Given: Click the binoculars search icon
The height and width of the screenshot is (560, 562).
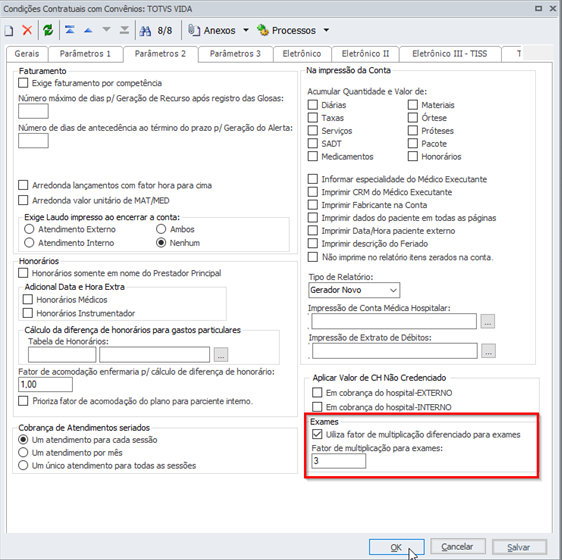Looking at the screenshot, I should (x=145, y=31).
